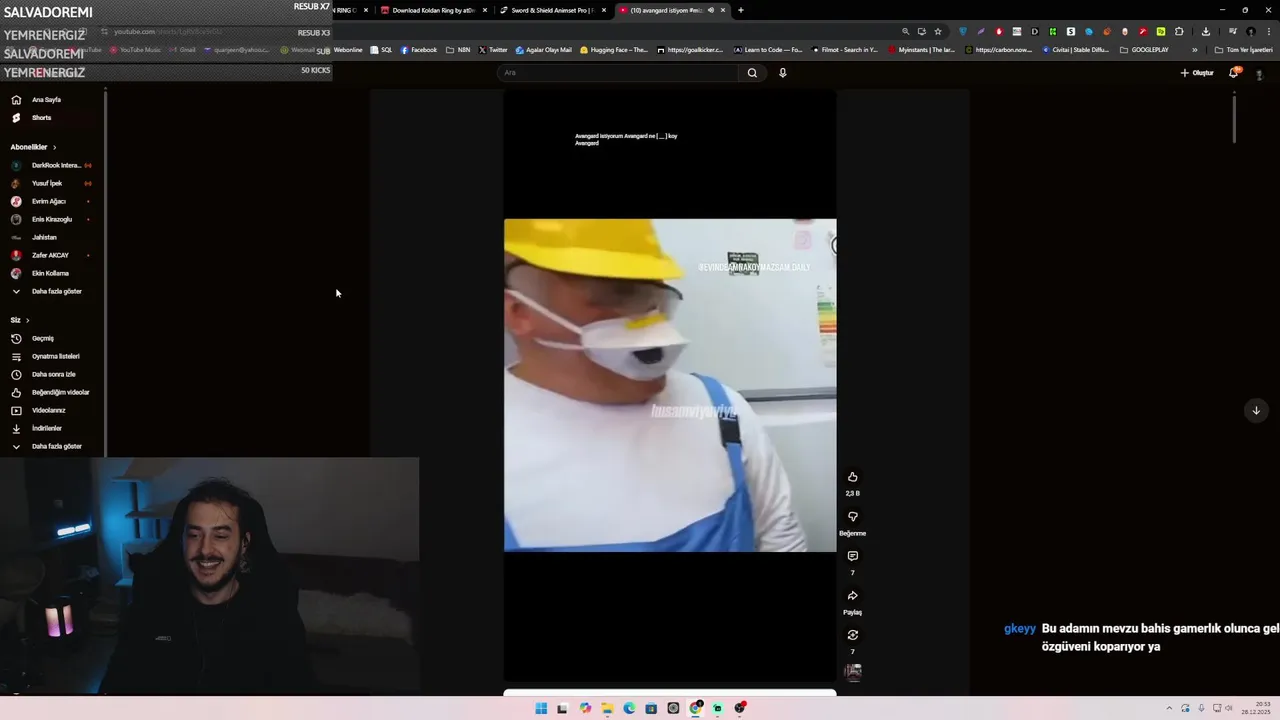
Task: Open Beğendiğim videolar liked videos
Action: point(52,392)
